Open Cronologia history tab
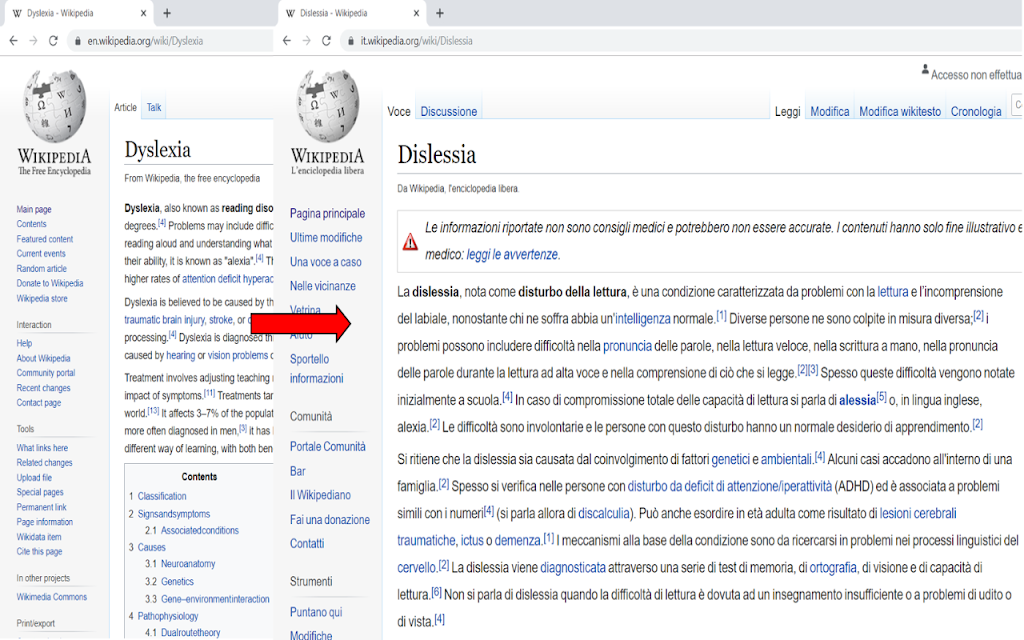 976,112
